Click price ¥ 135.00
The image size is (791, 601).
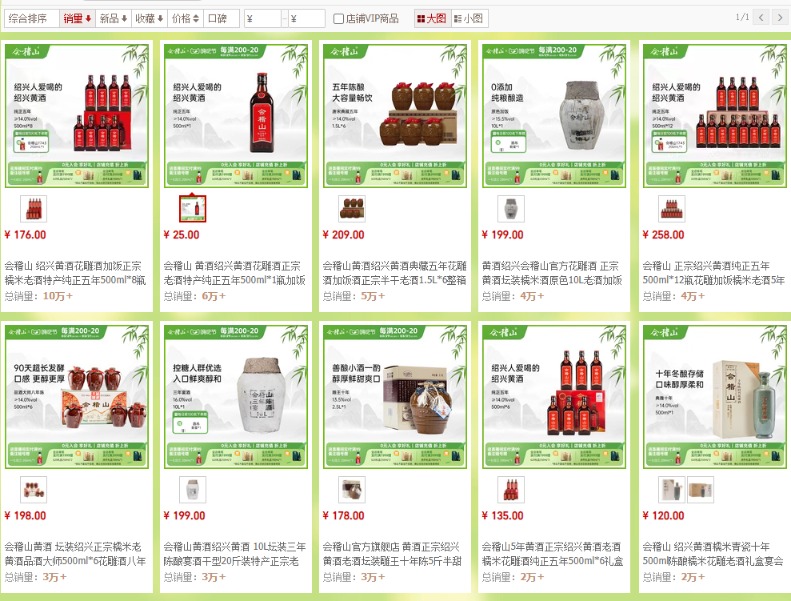click(x=502, y=516)
